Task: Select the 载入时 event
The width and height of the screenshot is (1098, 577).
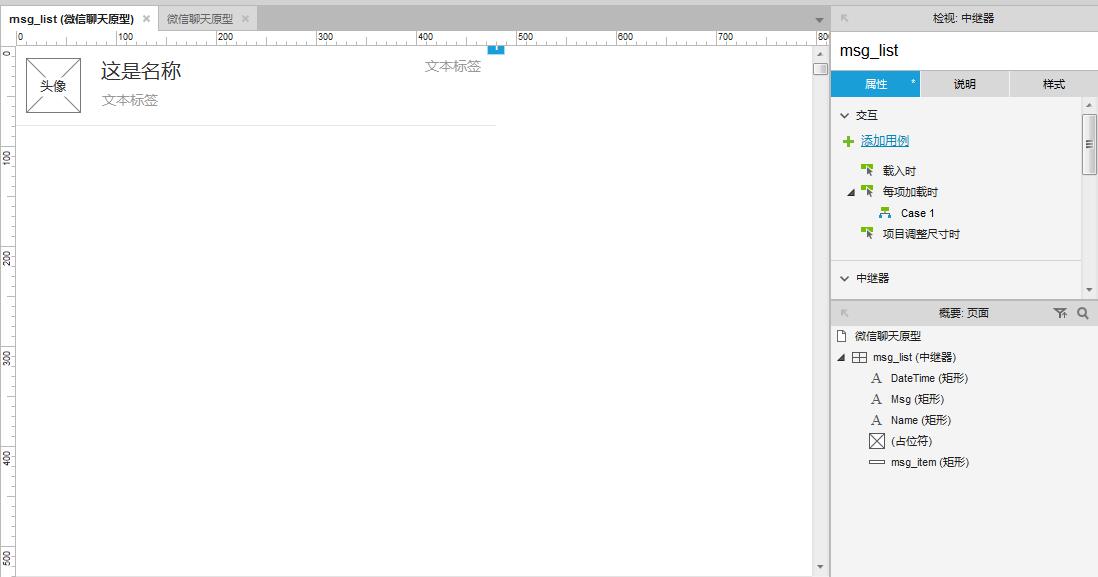Action: [899, 171]
